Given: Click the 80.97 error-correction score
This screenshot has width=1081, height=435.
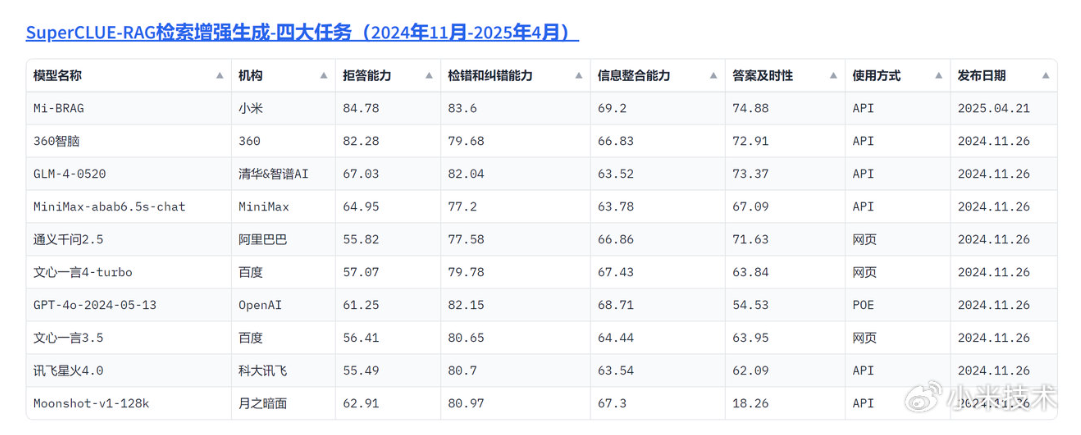Looking at the screenshot, I should (x=465, y=403).
